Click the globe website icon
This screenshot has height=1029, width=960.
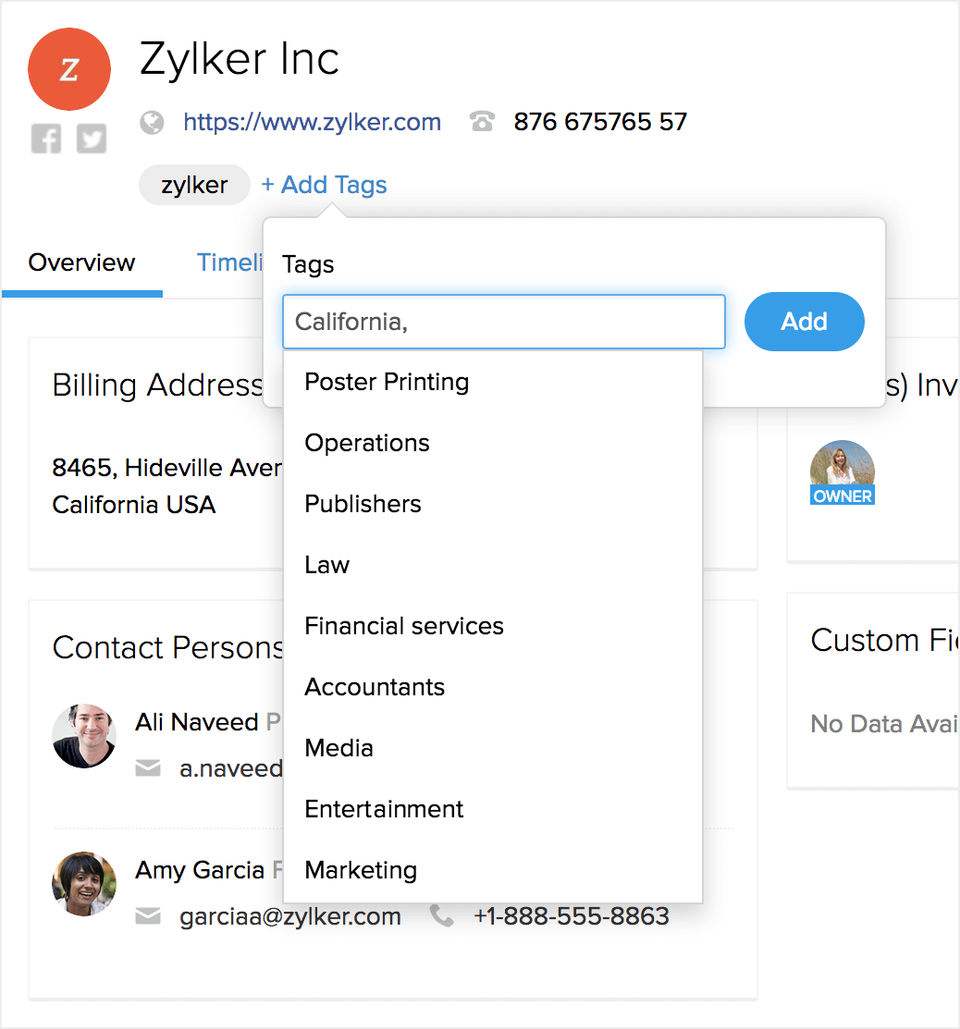tap(152, 123)
